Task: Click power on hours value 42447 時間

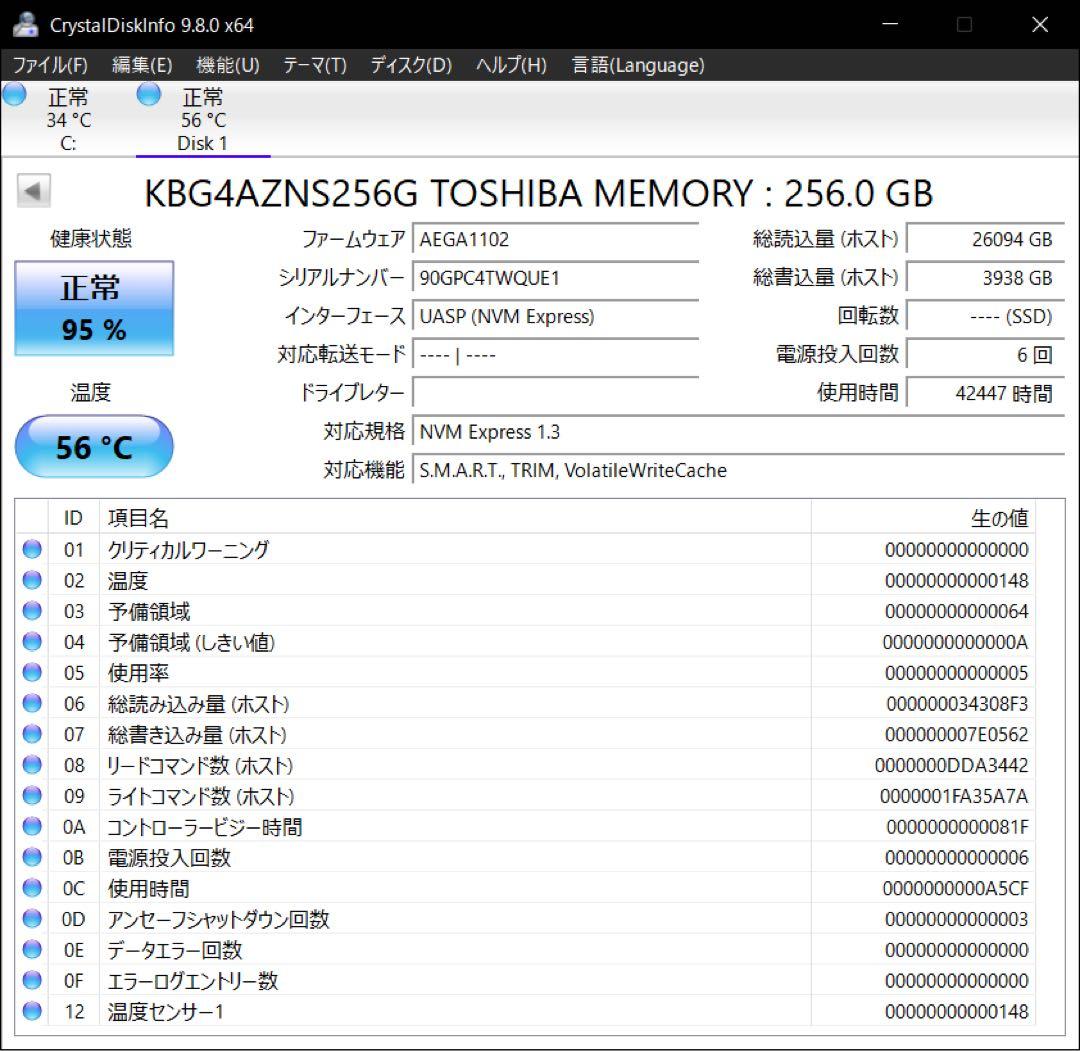Action: click(986, 393)
